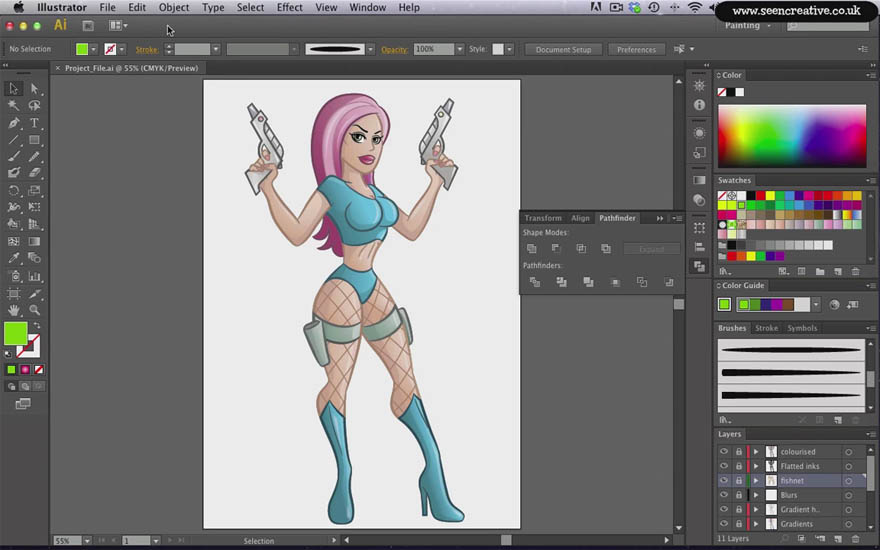Image resolution: width=880 pixels, height=550 pixels.
Task: Select the Scale tool
Action: pos(34,191)
